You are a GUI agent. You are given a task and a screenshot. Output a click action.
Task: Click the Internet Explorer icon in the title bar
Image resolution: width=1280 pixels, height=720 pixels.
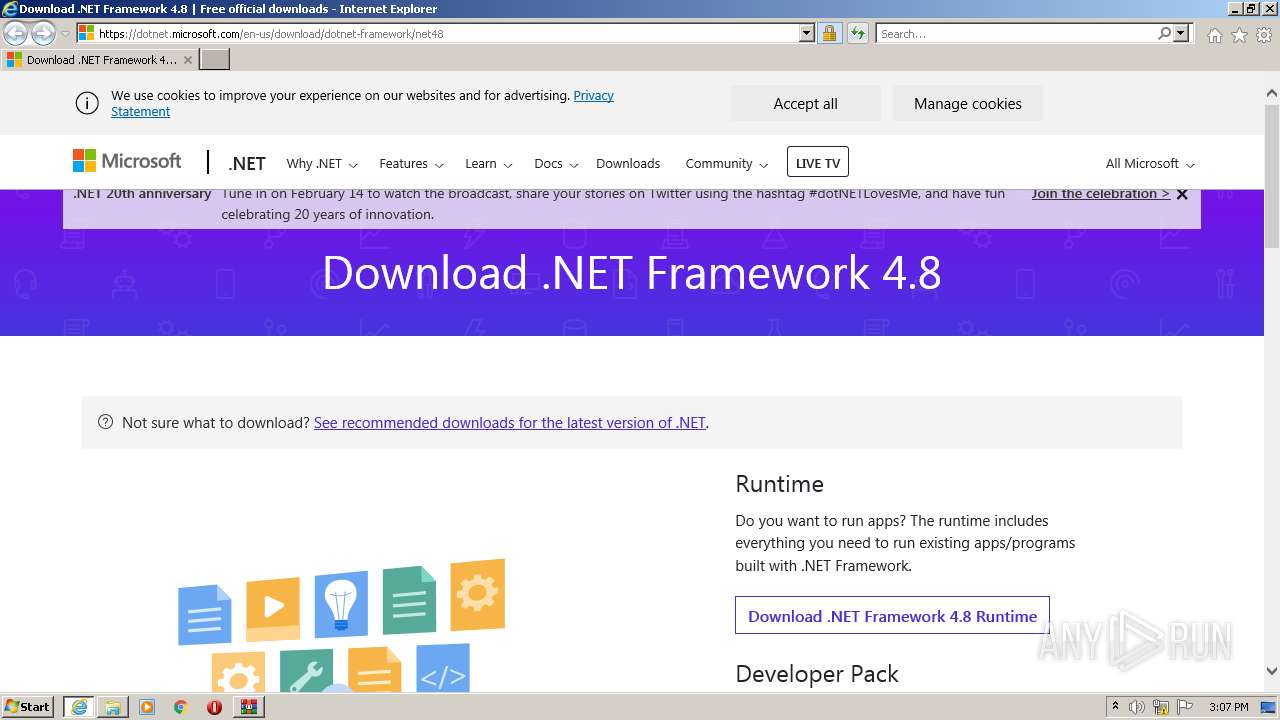9,9
